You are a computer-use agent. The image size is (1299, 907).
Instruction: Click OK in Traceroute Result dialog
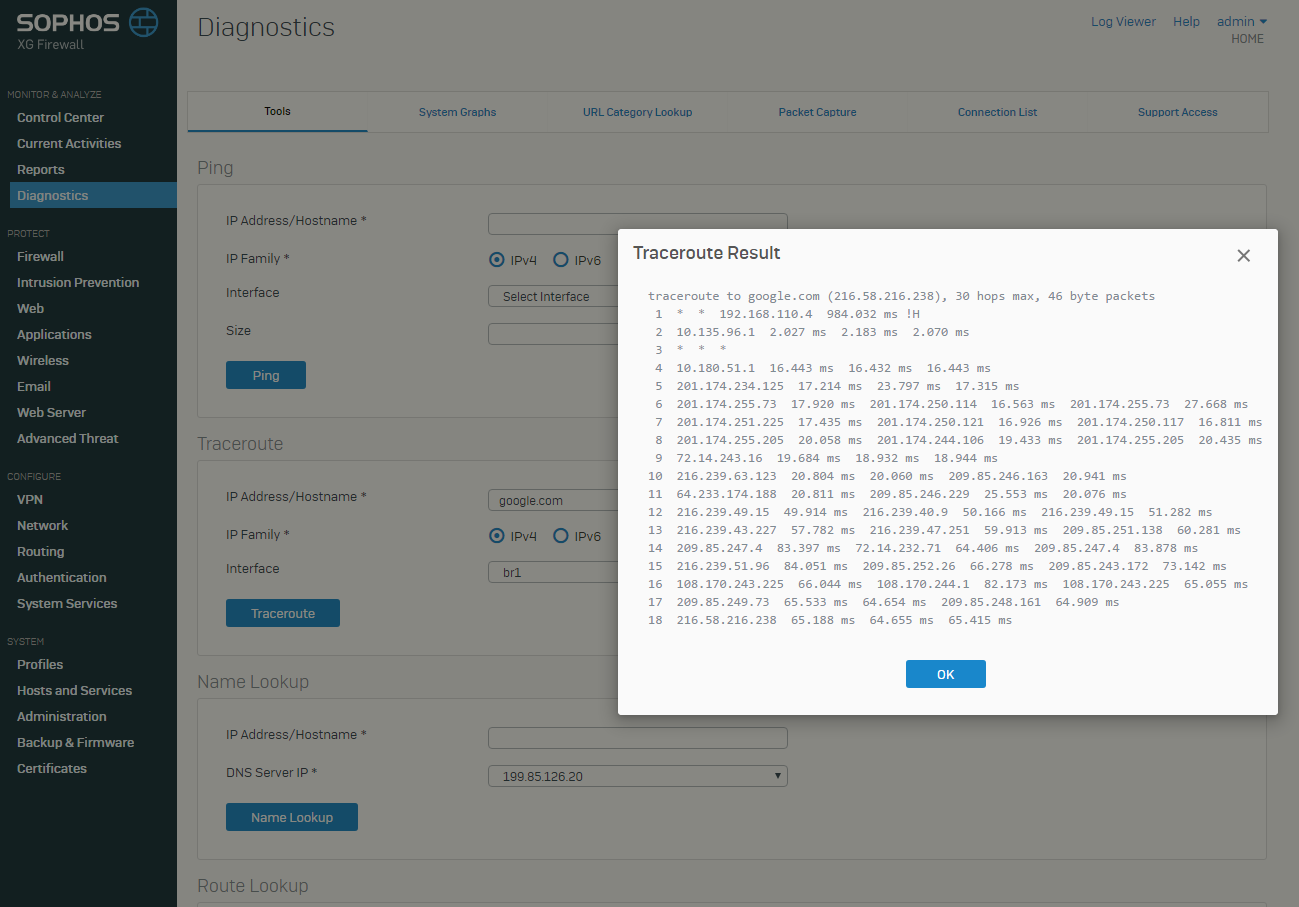(x=945, y=674)
